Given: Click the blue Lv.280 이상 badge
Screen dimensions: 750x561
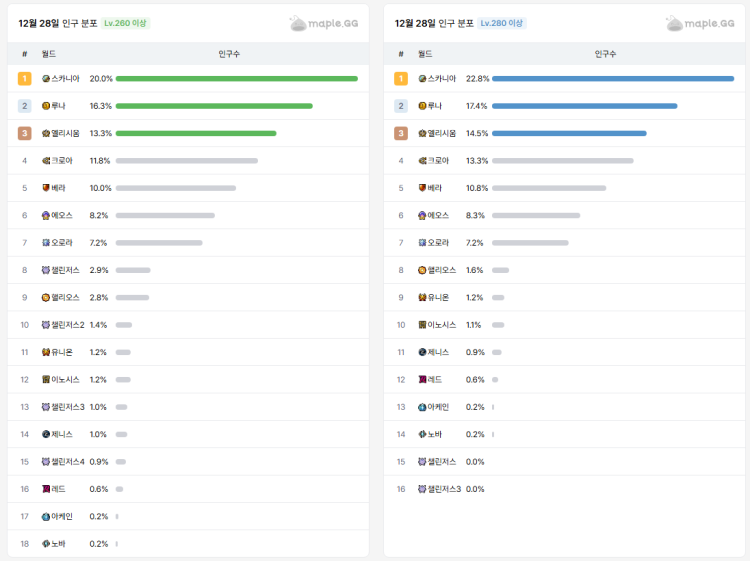Looking at the screenshot, I should [x=501, y=23].
